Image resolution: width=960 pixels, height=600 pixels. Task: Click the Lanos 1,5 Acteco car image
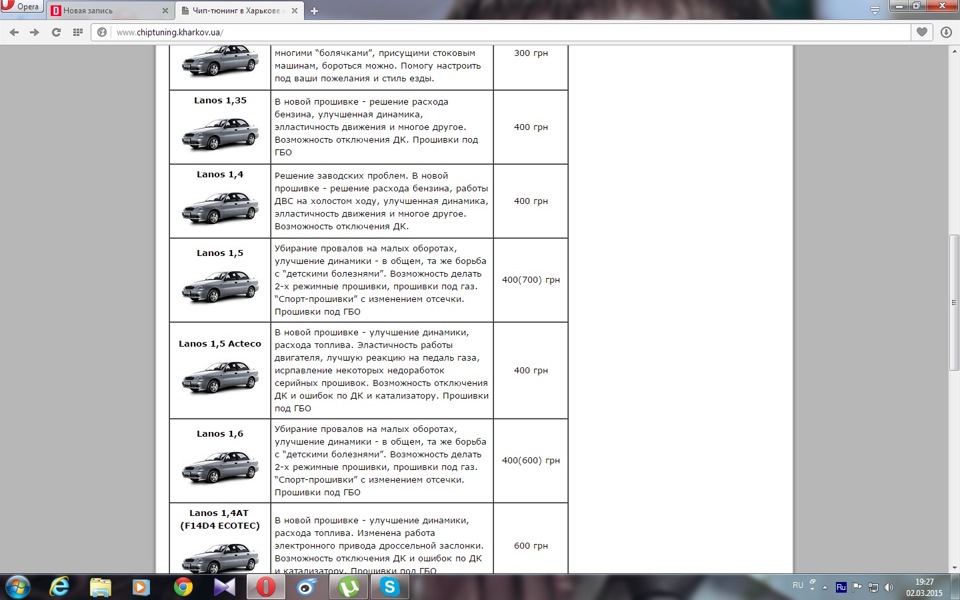[220, 376]
